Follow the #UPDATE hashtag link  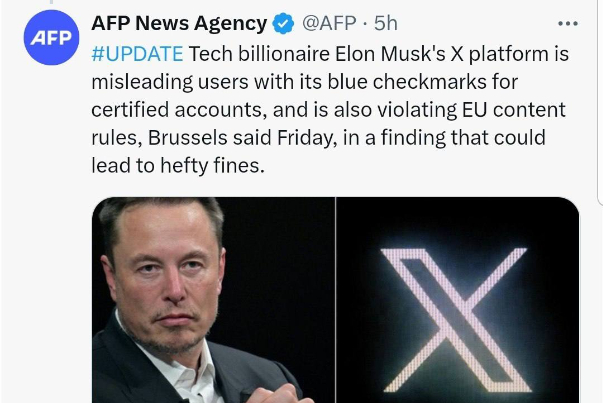point(138,53)
